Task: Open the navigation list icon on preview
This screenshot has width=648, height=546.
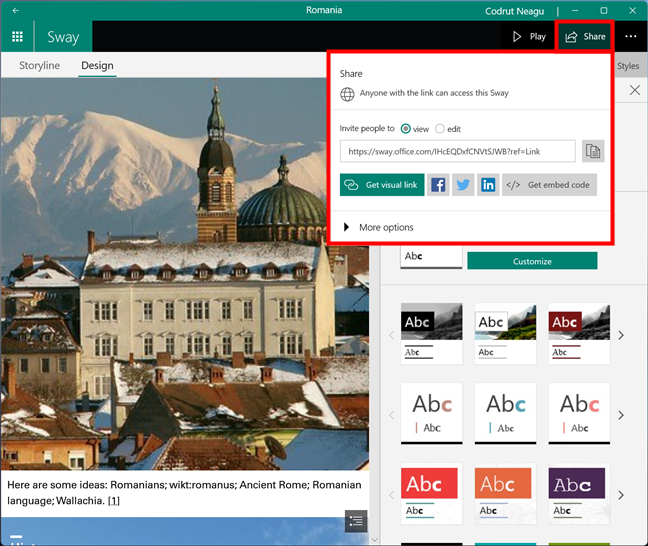Action: coord(357,520)
